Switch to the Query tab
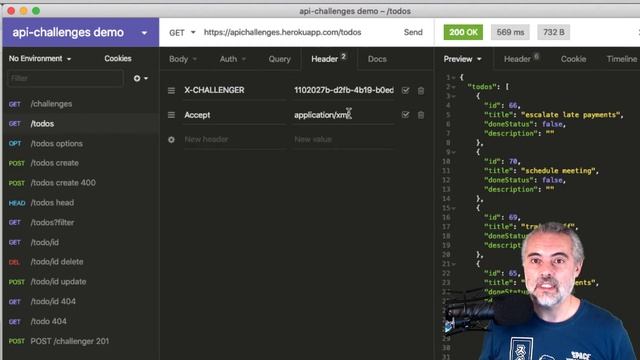640x360 pixels. pyautogui.click(x=280, y=59)
